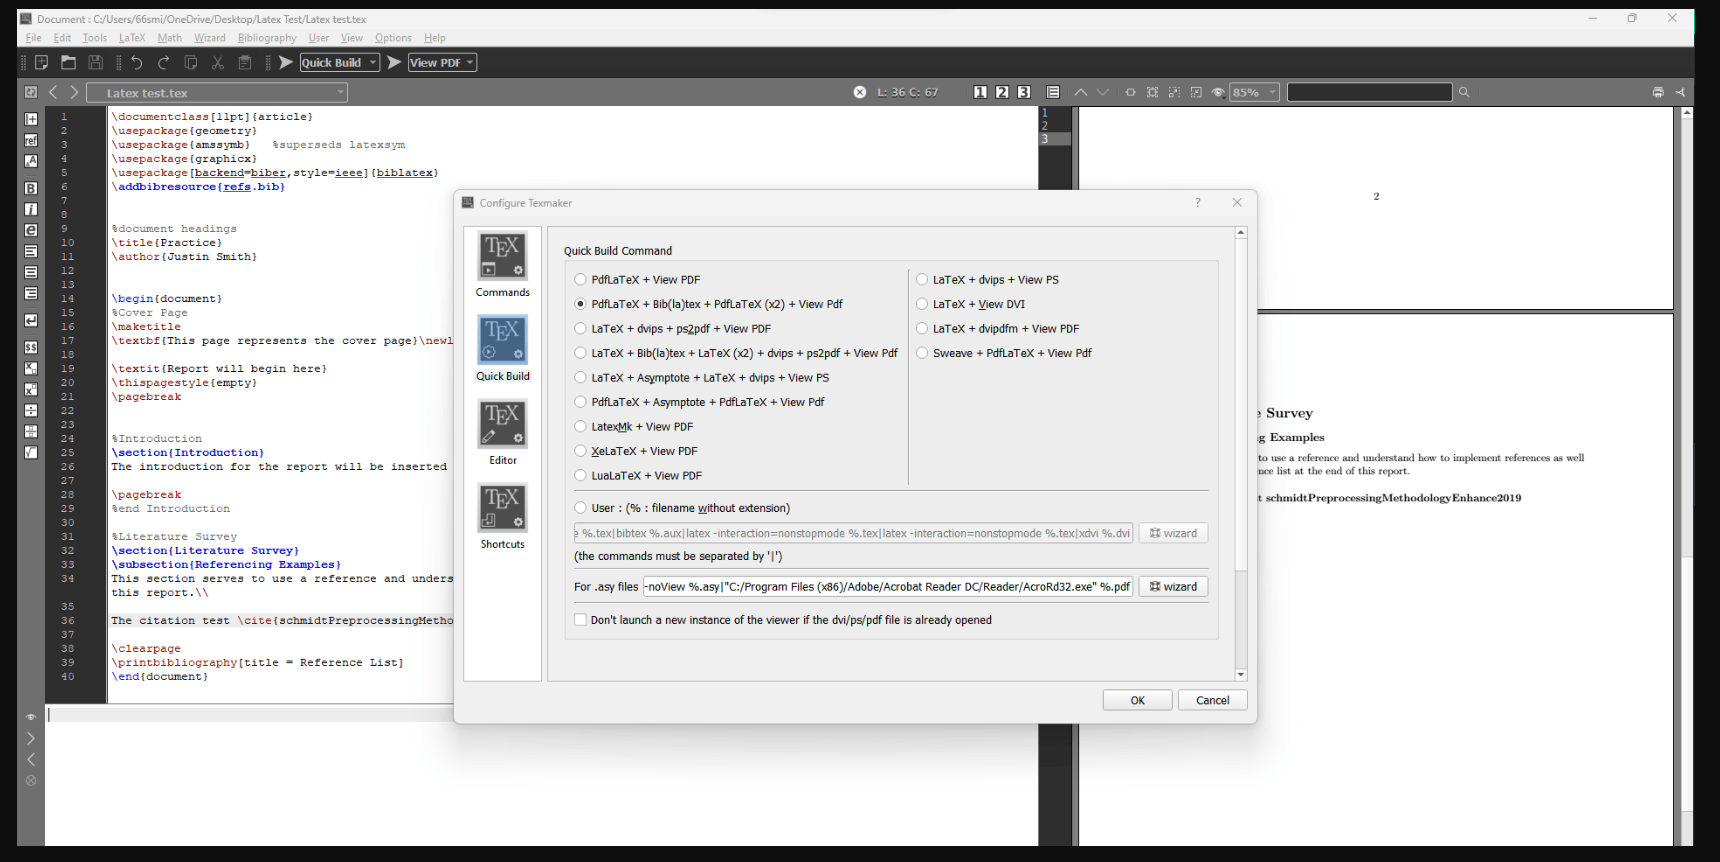1720x862 pixels.
Task: Enable 'Don't launch a new instance' checkbox
Action: pyautogui.click(x=580, y=620)
